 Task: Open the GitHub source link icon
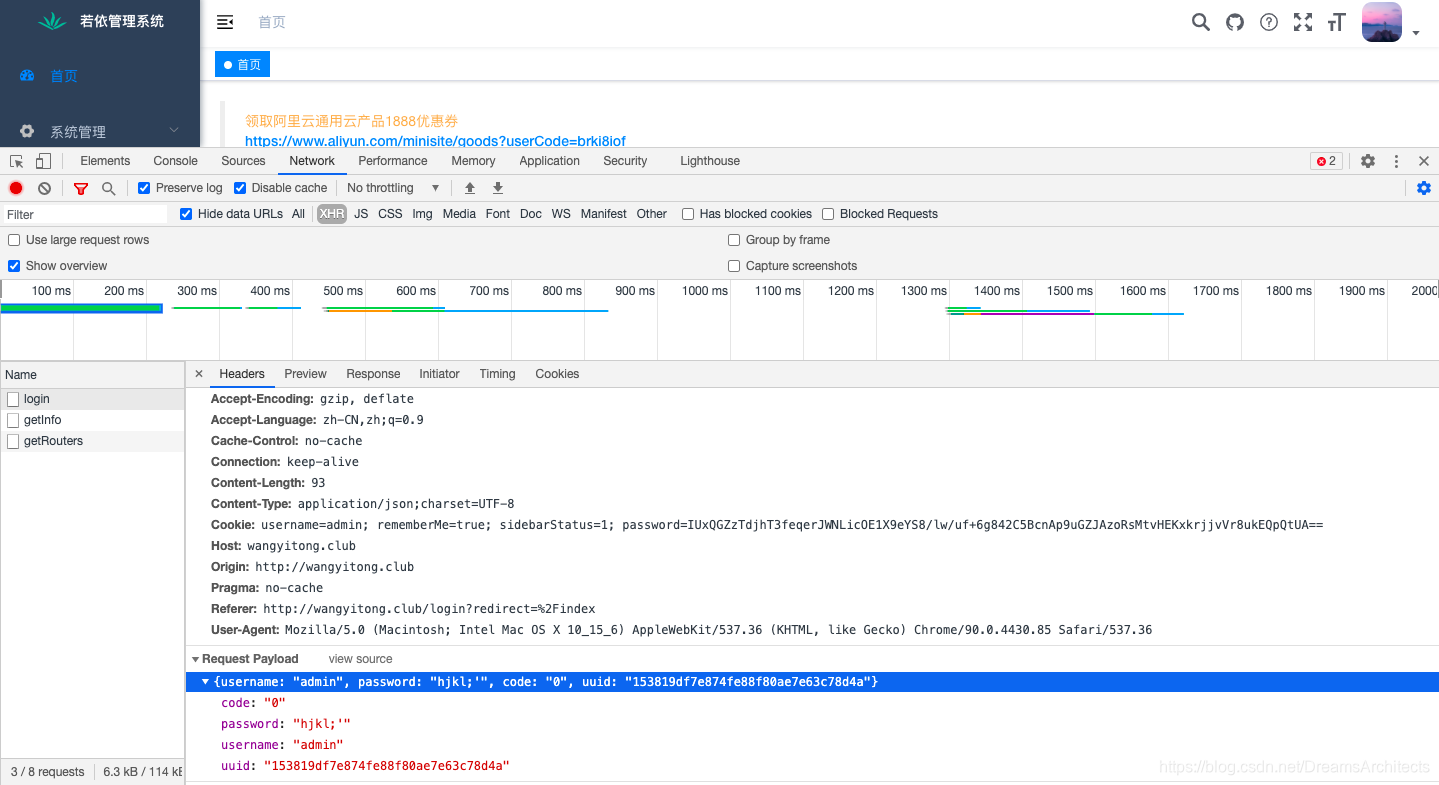pos(1235,22)
